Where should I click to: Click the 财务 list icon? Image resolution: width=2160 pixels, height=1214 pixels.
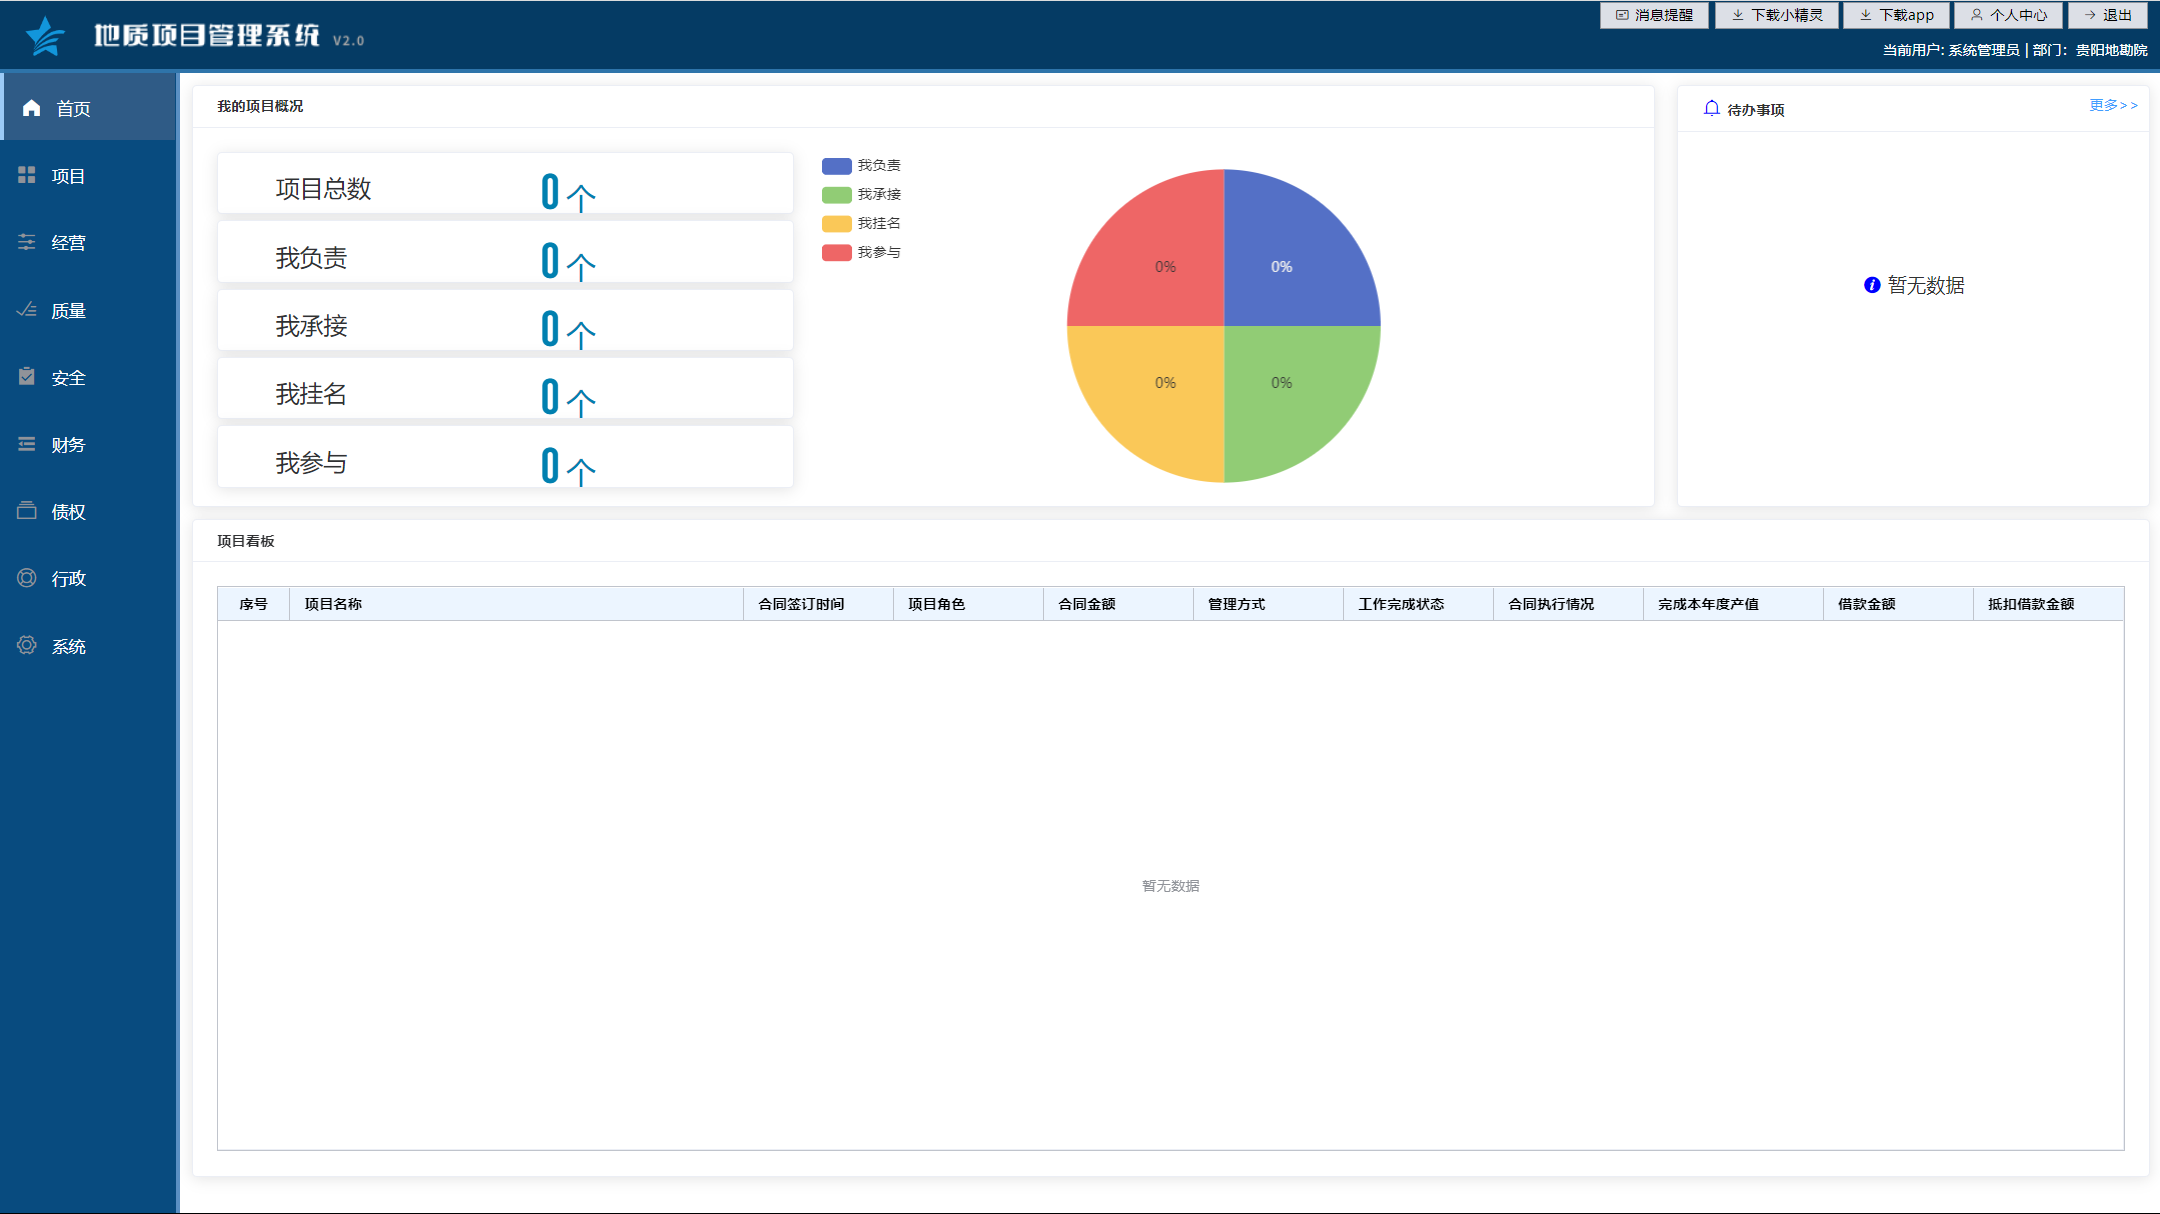[x=27, y=444]
